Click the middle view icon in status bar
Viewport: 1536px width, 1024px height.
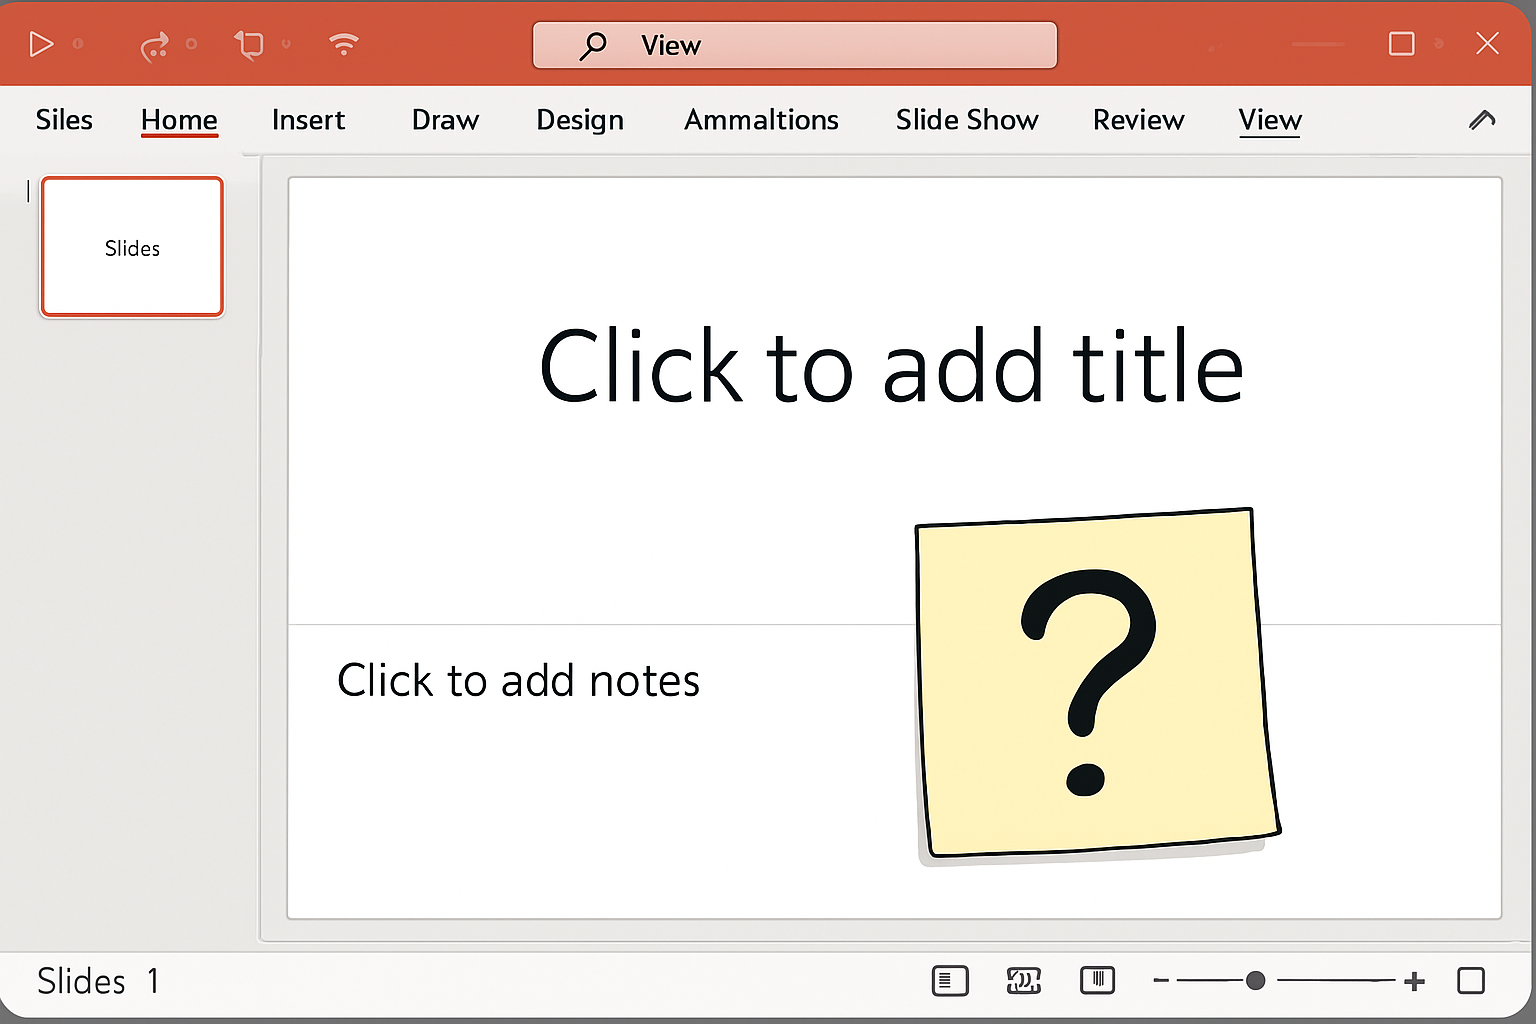point(1023,981)
